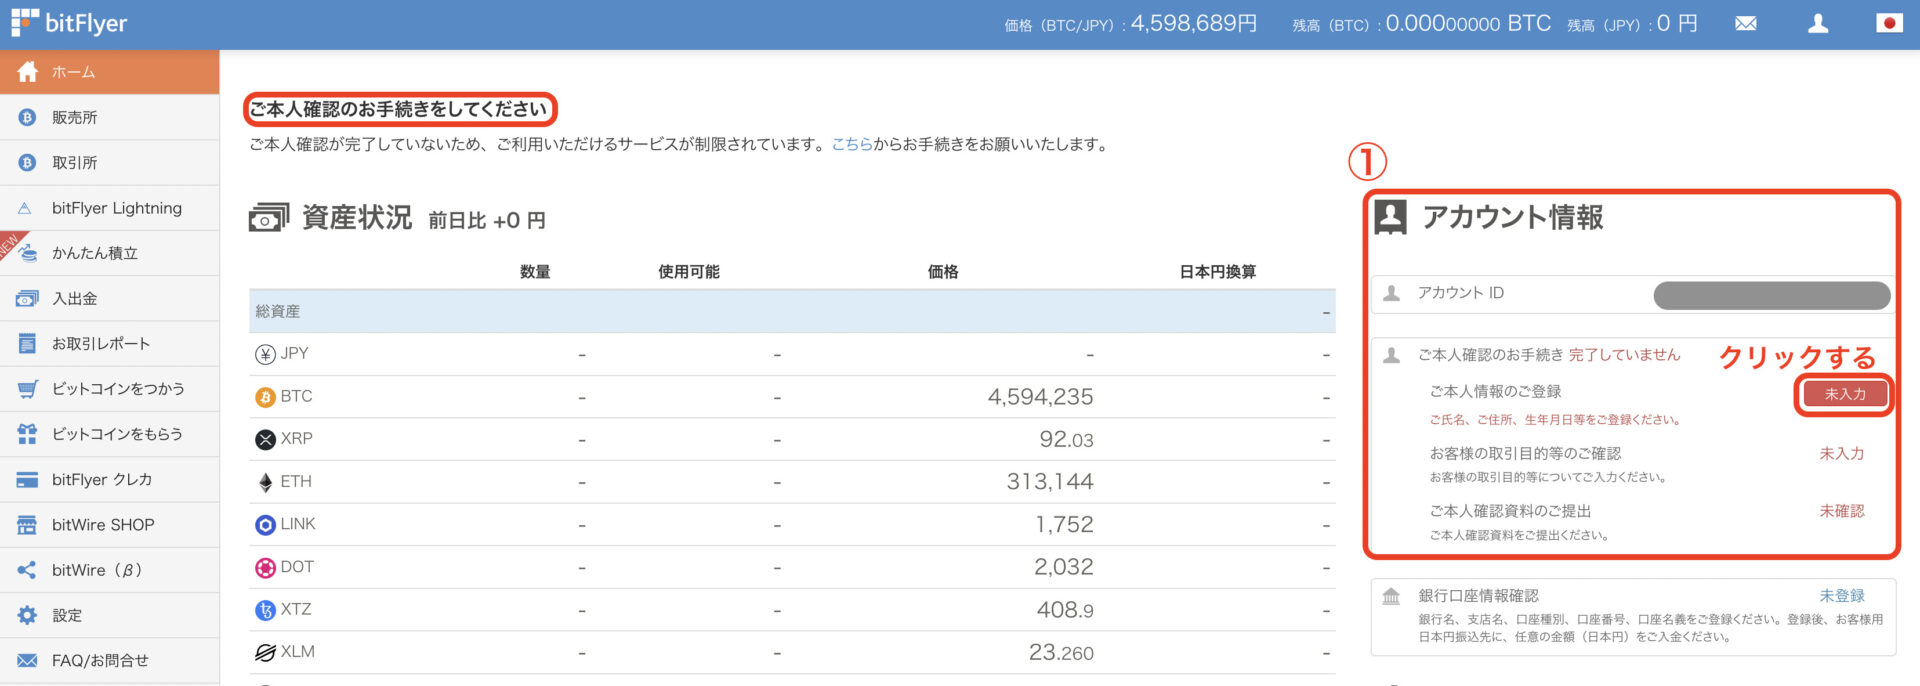The width and height of the screenshot is (1920, 686).
Task: Click the header price 4,598,689円
Action: (1193, 23)
